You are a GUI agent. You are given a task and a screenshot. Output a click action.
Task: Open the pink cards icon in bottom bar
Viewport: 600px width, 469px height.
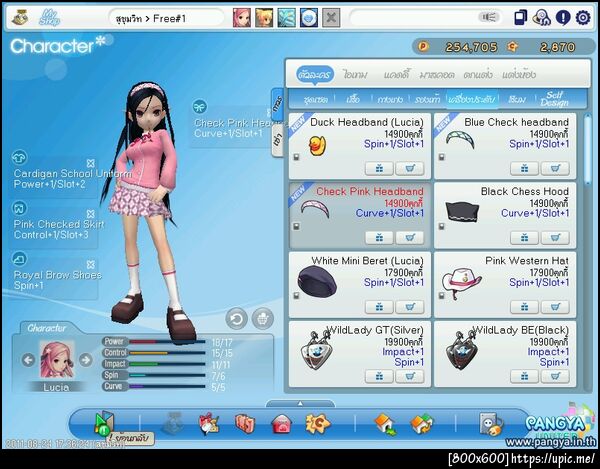point(245,424)
